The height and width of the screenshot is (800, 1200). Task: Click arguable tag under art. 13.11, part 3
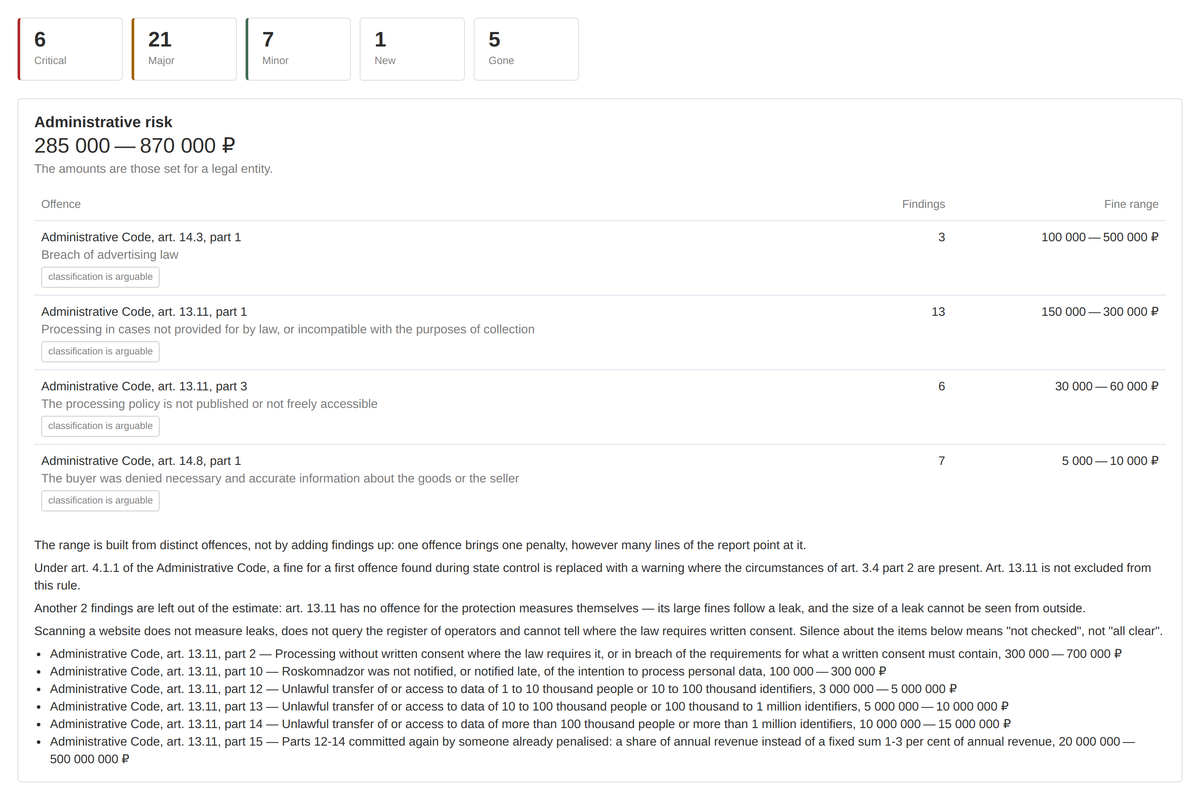tap(100, 426)
